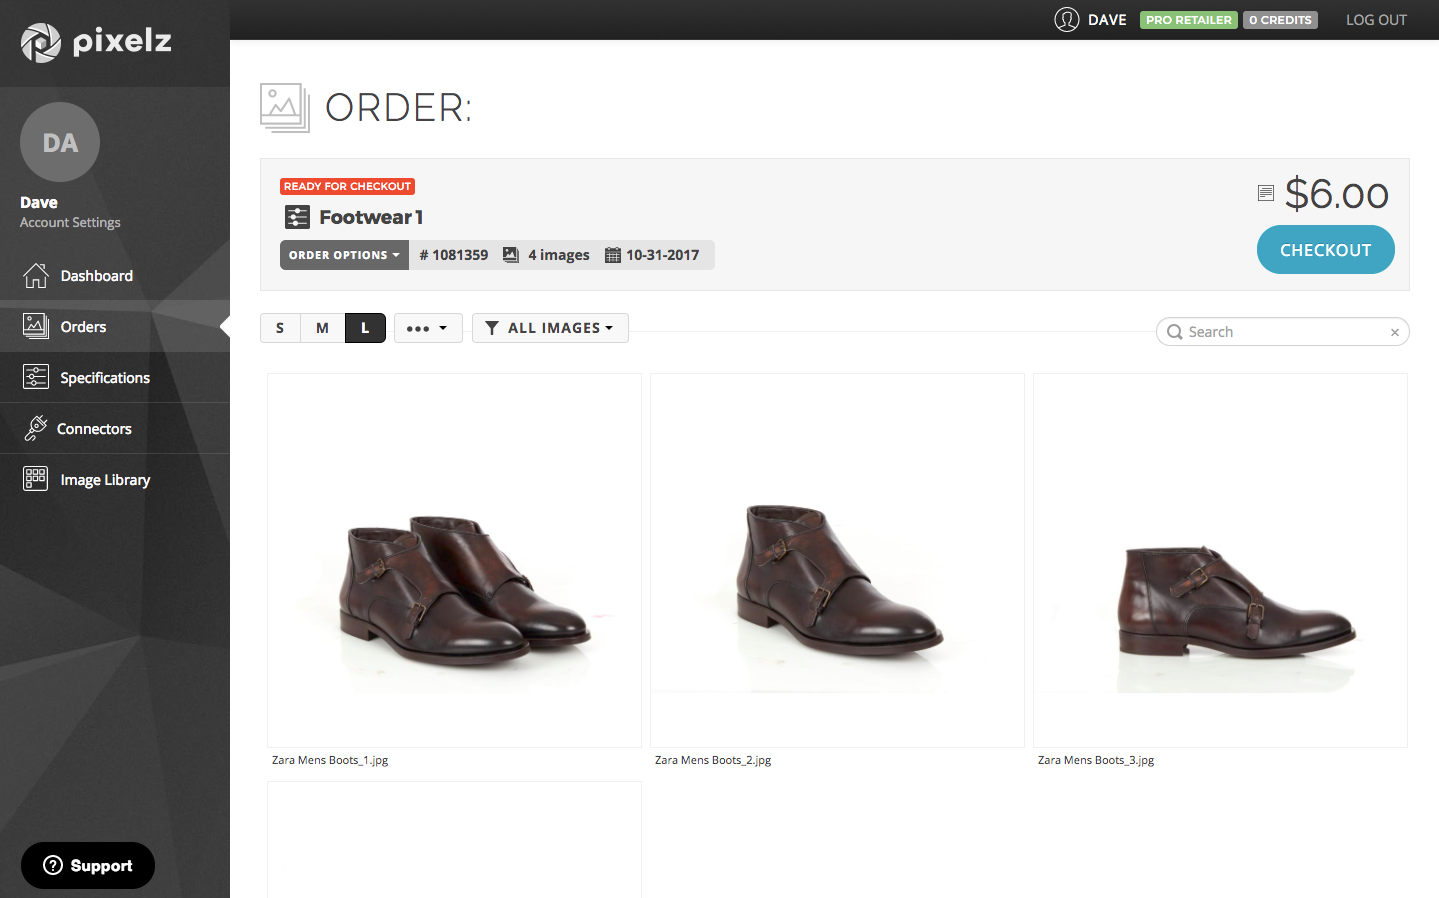Screen dimensions: 1439x898
Task: Open the Zara Mens Boots_2.jpg thumbnail
Action: coord(837,560)
